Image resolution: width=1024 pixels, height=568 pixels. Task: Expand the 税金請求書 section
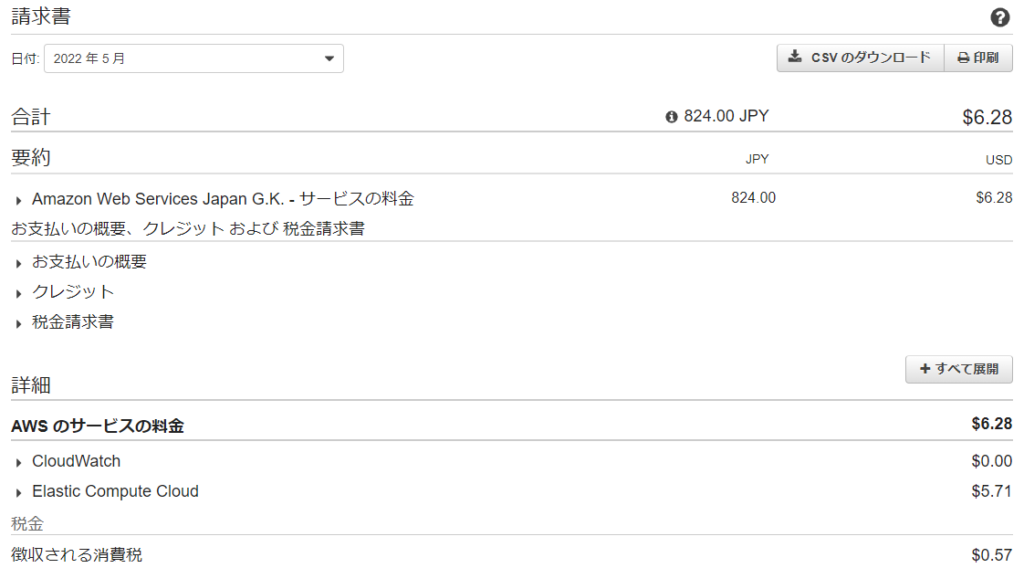19,323
